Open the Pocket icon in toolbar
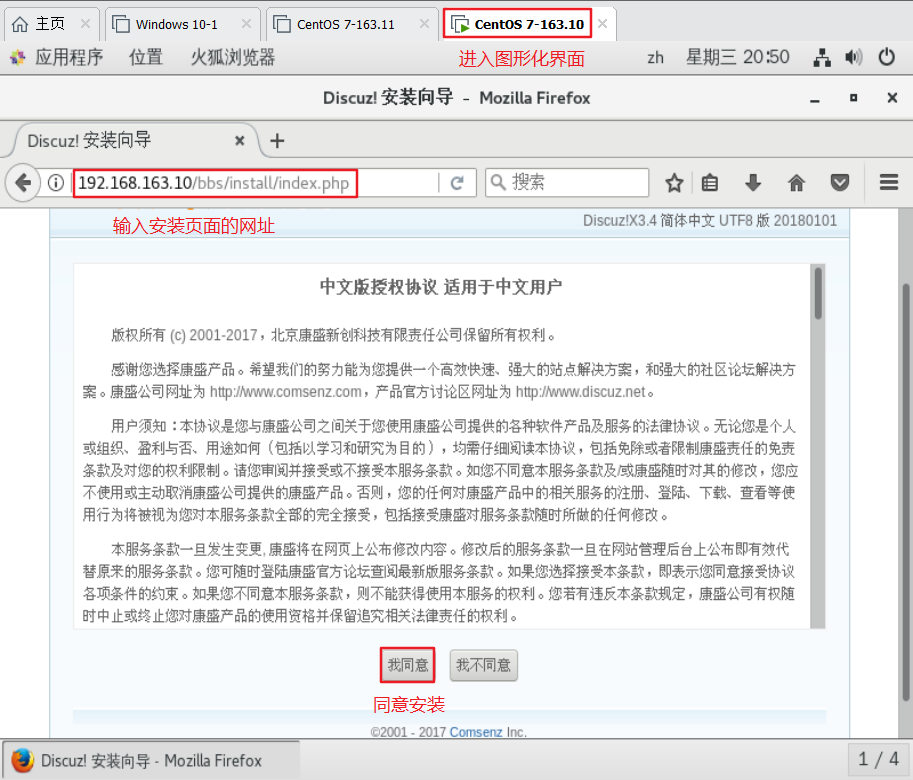This screenshot has width=913, height=780. pos(839,183)
